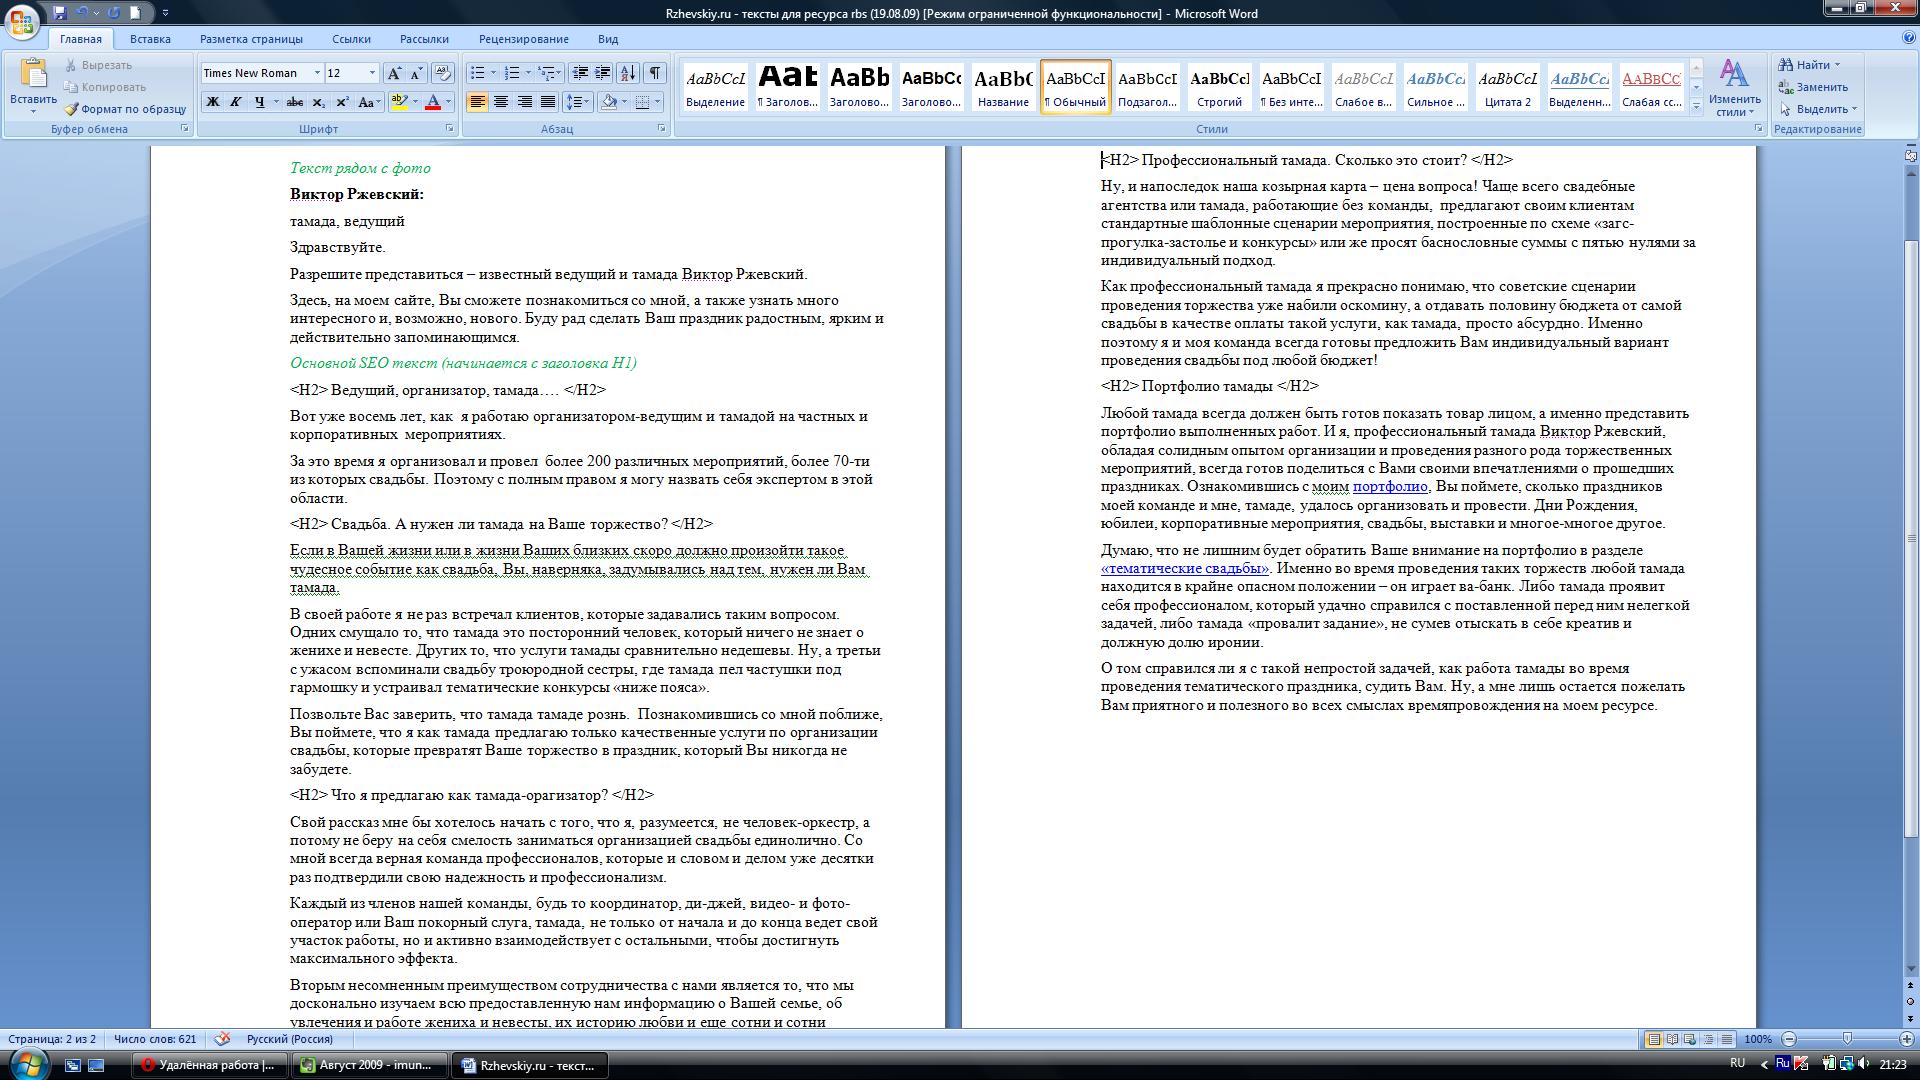
Task: Increase font size with Grow Font
Action: tap(394, 73)
